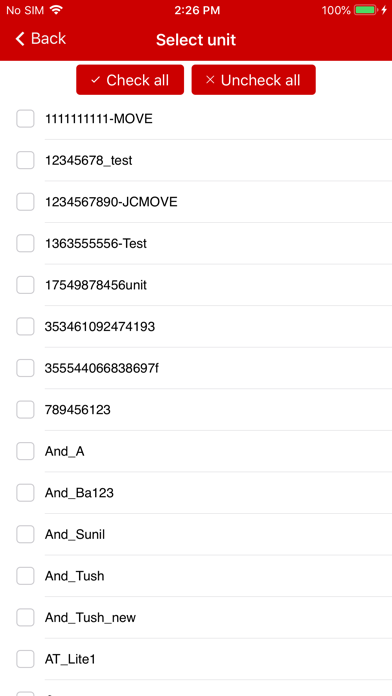
Task: Tick the 1234567890-JCMOVE checkbox
Action: 25,202
